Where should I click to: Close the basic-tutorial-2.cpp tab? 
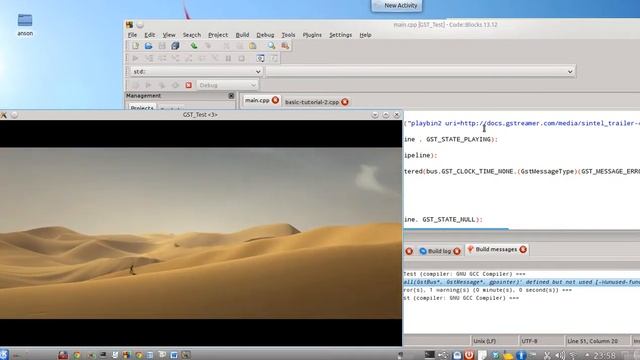click(345, 102)
